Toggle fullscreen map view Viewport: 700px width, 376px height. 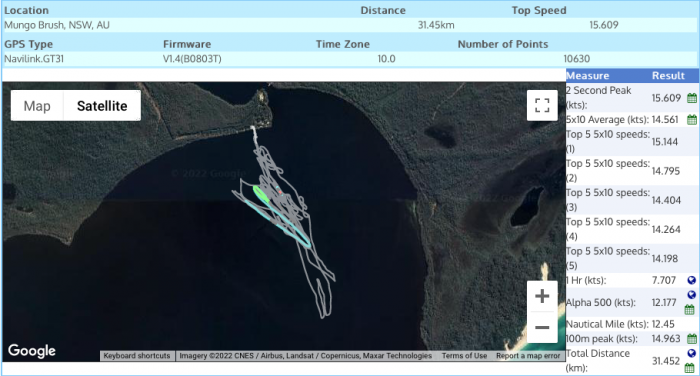(542, 105)
